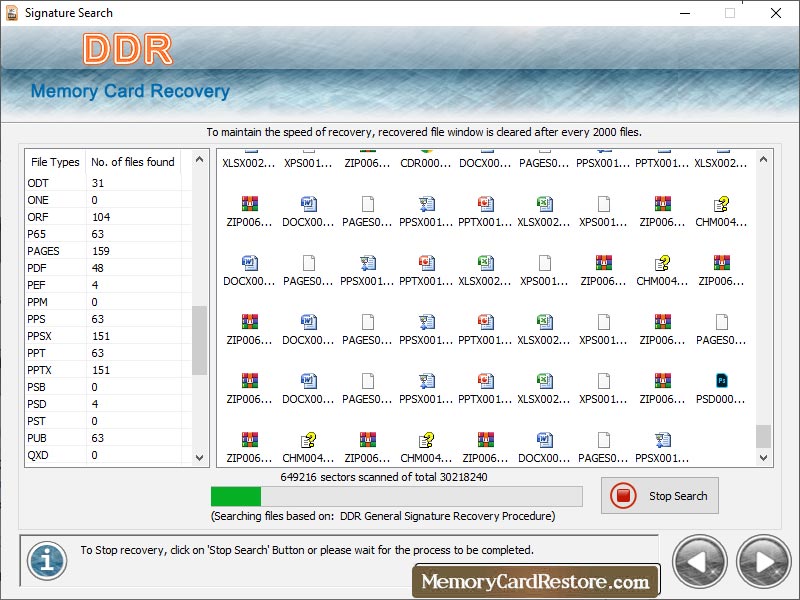Select PAGES0 icon in row ending with PSD000
Viewport: 800px width, 600px height.
[x=367, y=381]
